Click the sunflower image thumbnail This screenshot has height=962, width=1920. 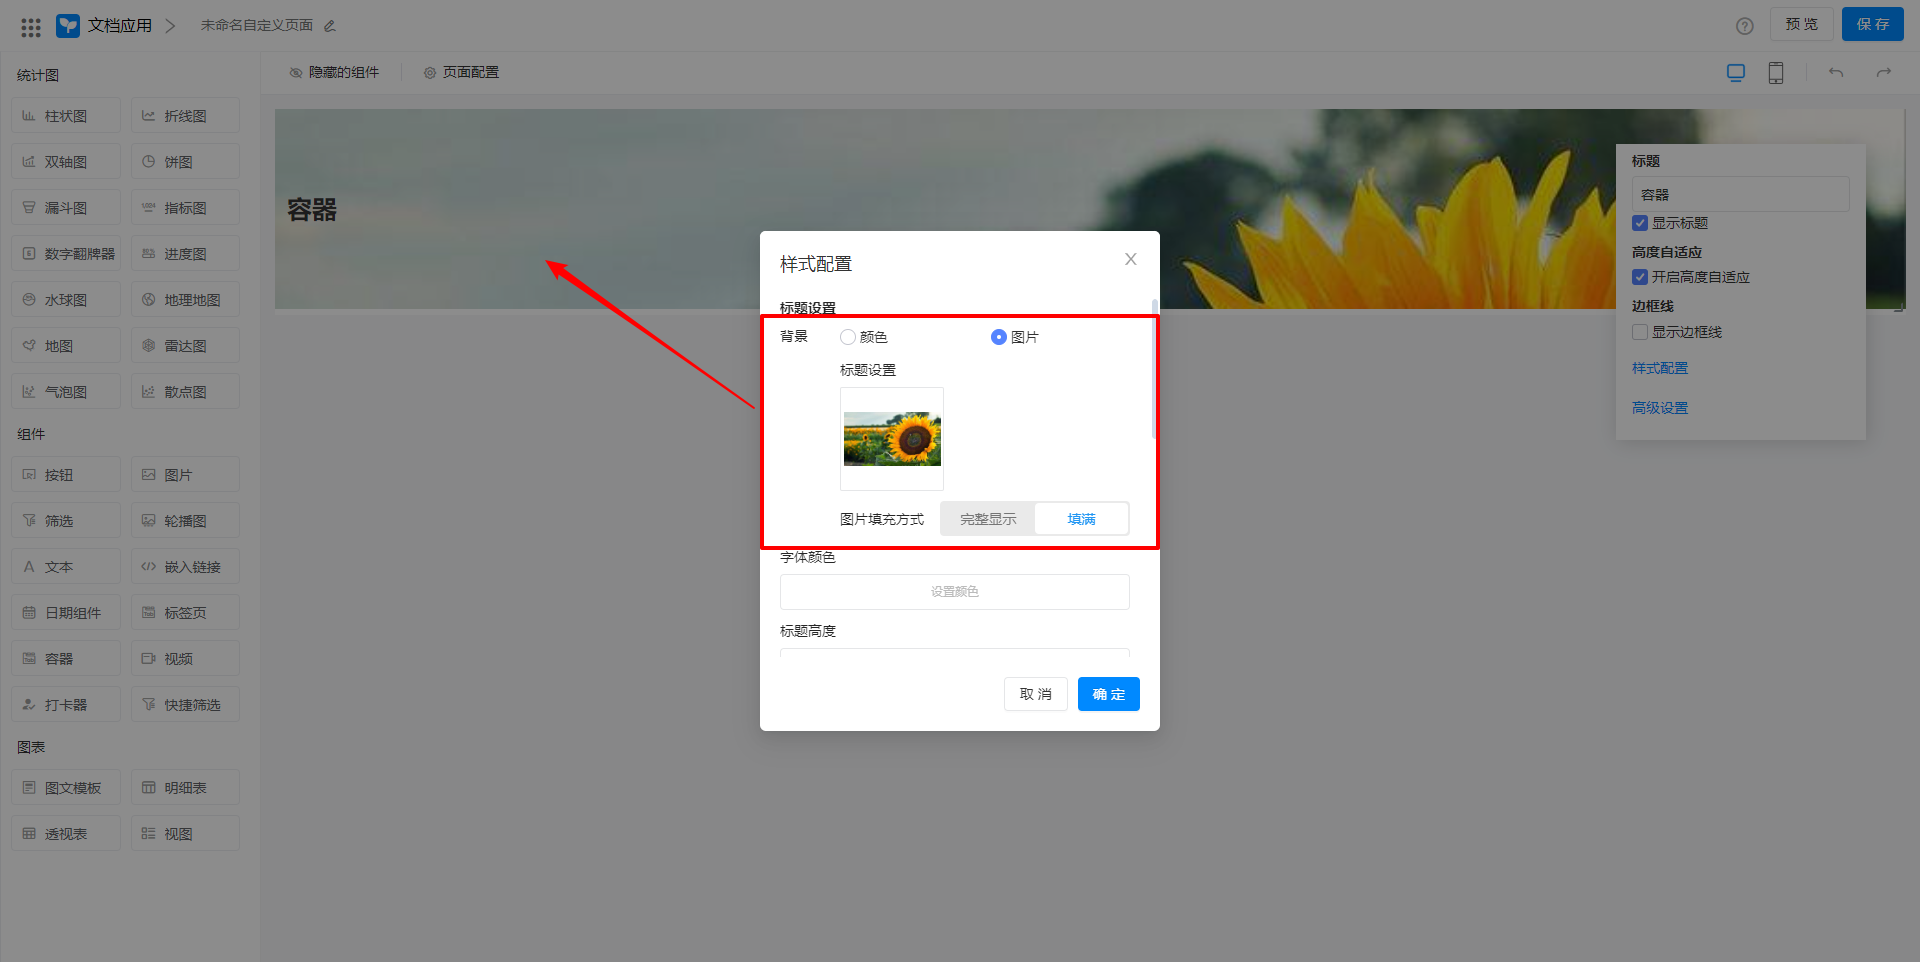pos(891,437)
